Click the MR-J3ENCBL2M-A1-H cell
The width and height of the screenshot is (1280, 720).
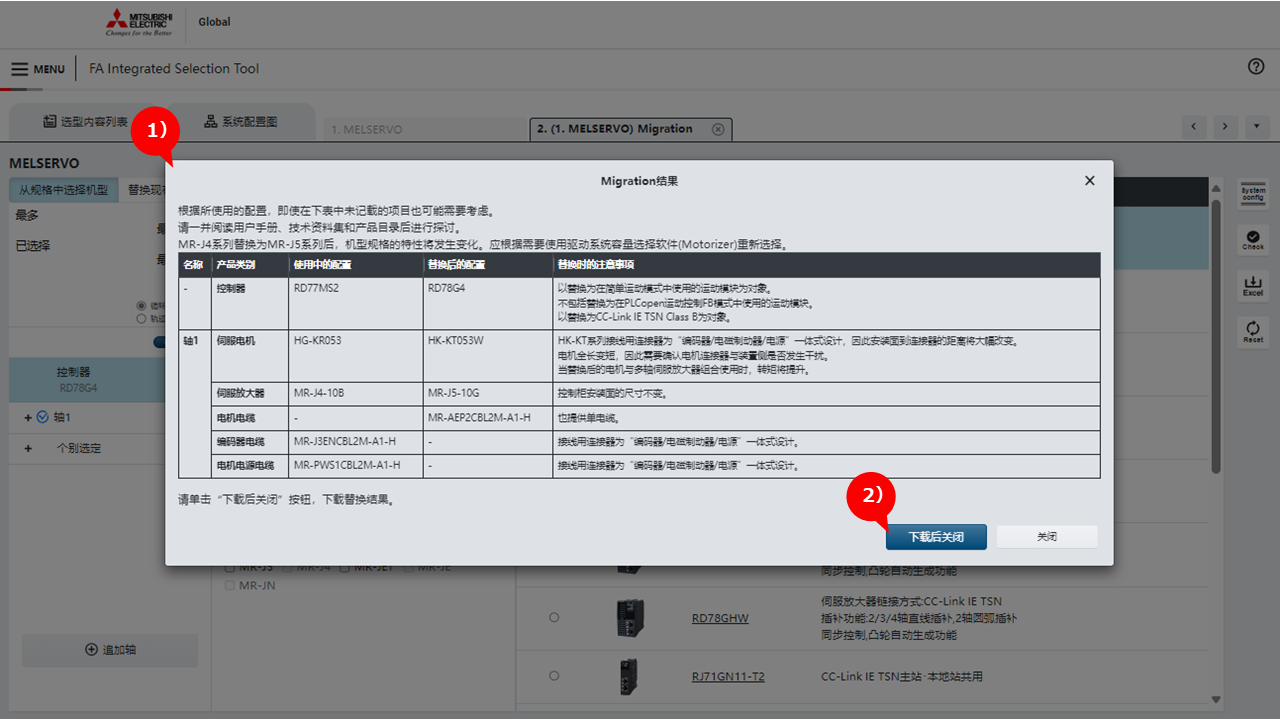tap(355, 441)
